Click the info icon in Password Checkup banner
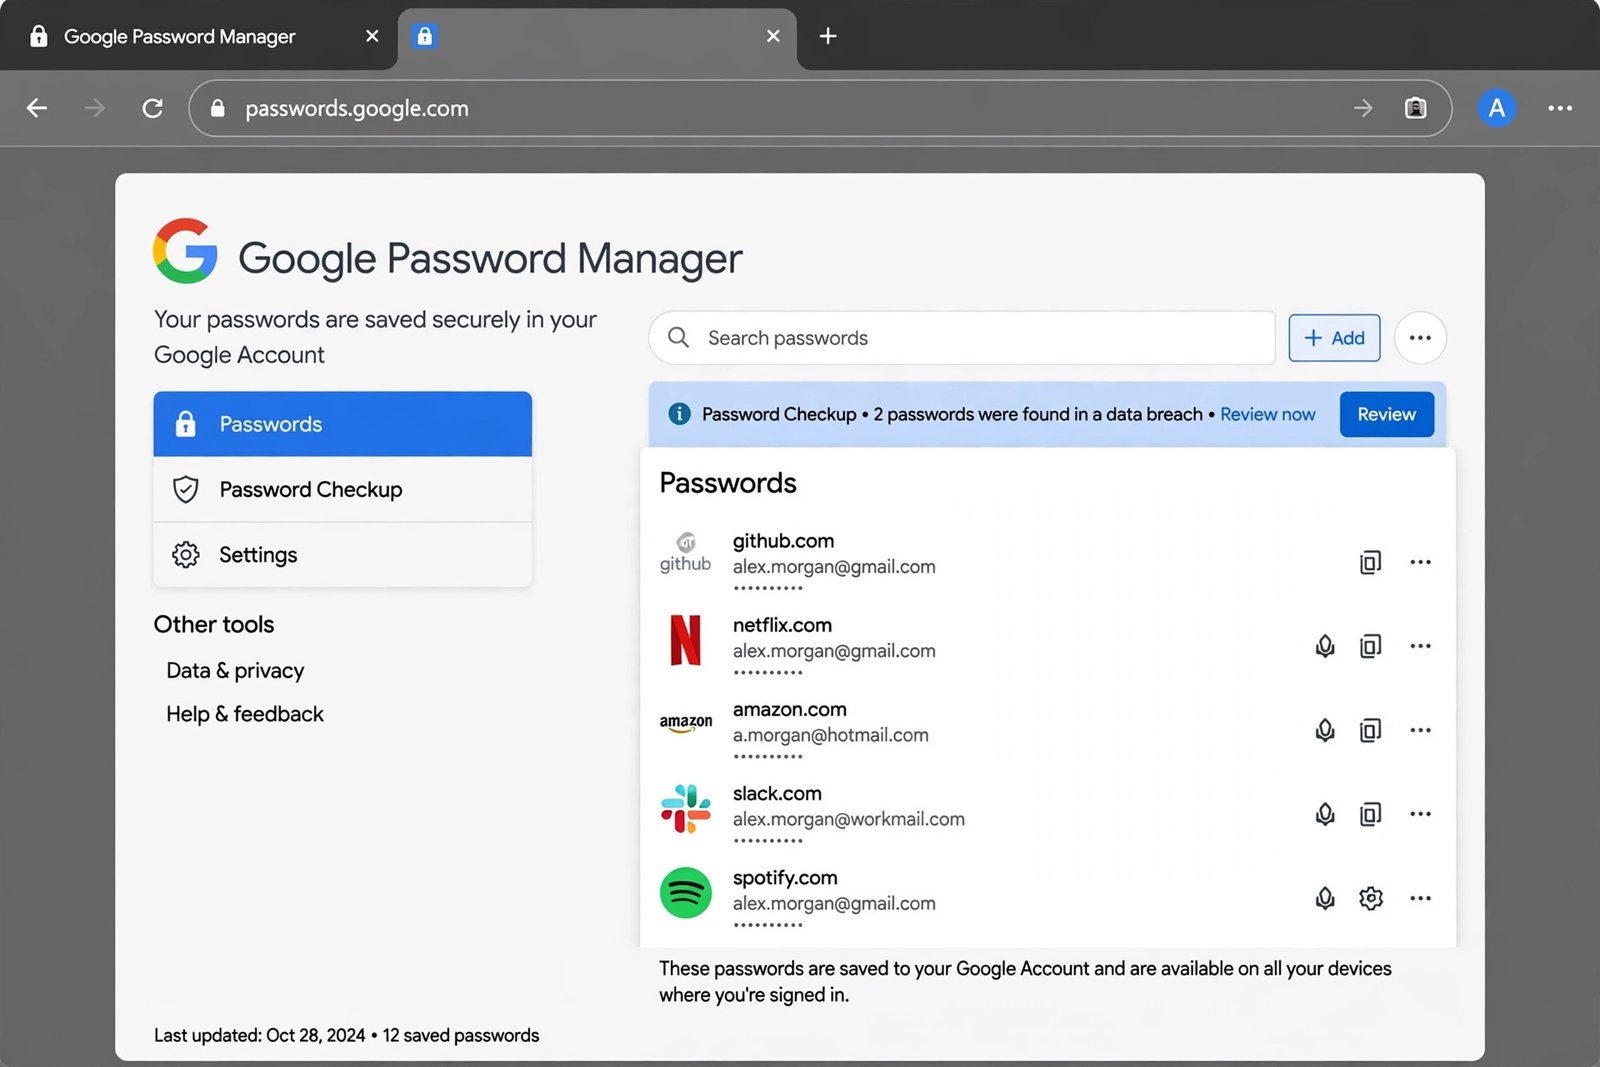The height and width of the screenshot is (1067, 1600). [679, 414]
